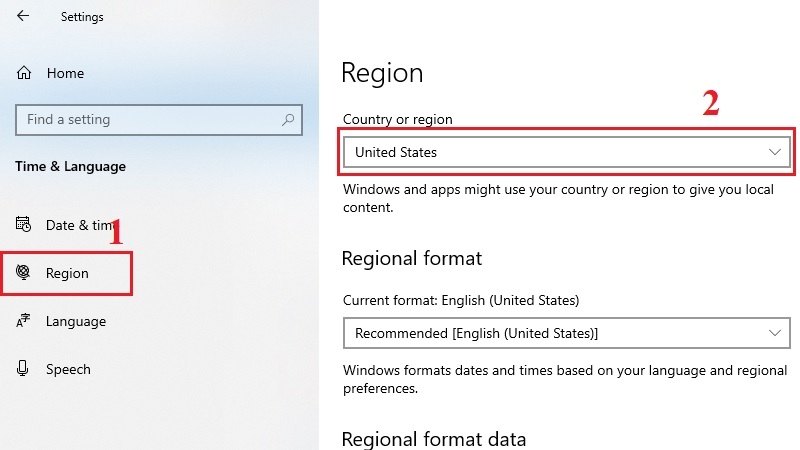Click text about local content
Image resolution: width=800 pixels, height=450 pixels.
[x=558, y=198]
